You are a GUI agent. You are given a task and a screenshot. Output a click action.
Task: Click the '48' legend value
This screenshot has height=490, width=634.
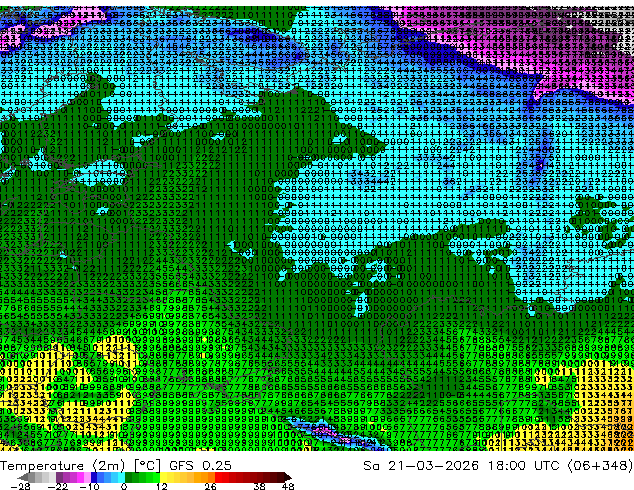coord(288,486)
